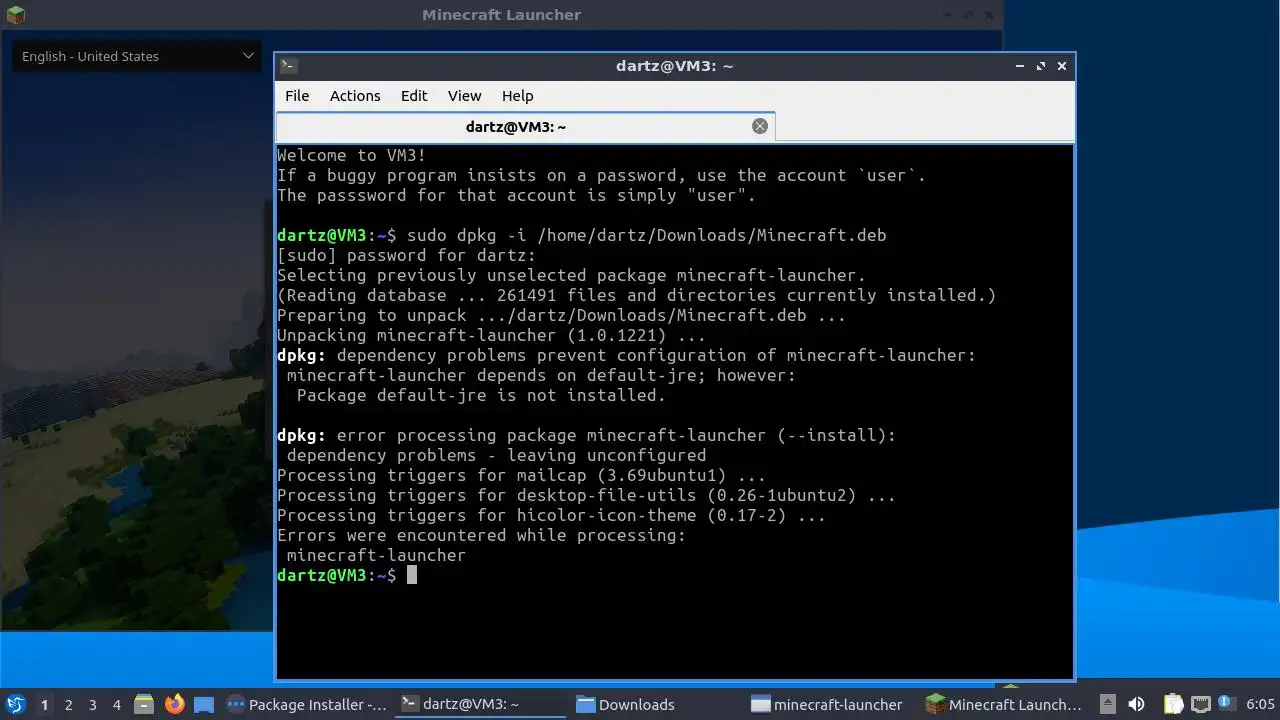Open the LXQt application menu
This screenshot has width=1280, height=720.
(x=15, y=704)
